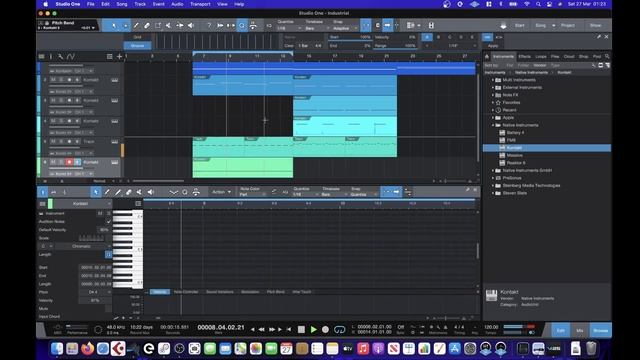Toggle Audition Notes checkbox

coord(109,221)
